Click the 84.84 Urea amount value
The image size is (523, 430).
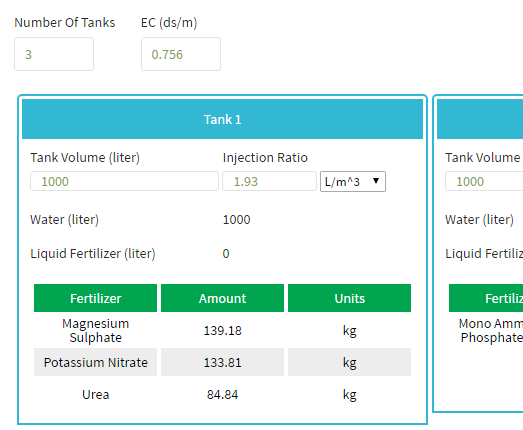(x=222, y=395)
